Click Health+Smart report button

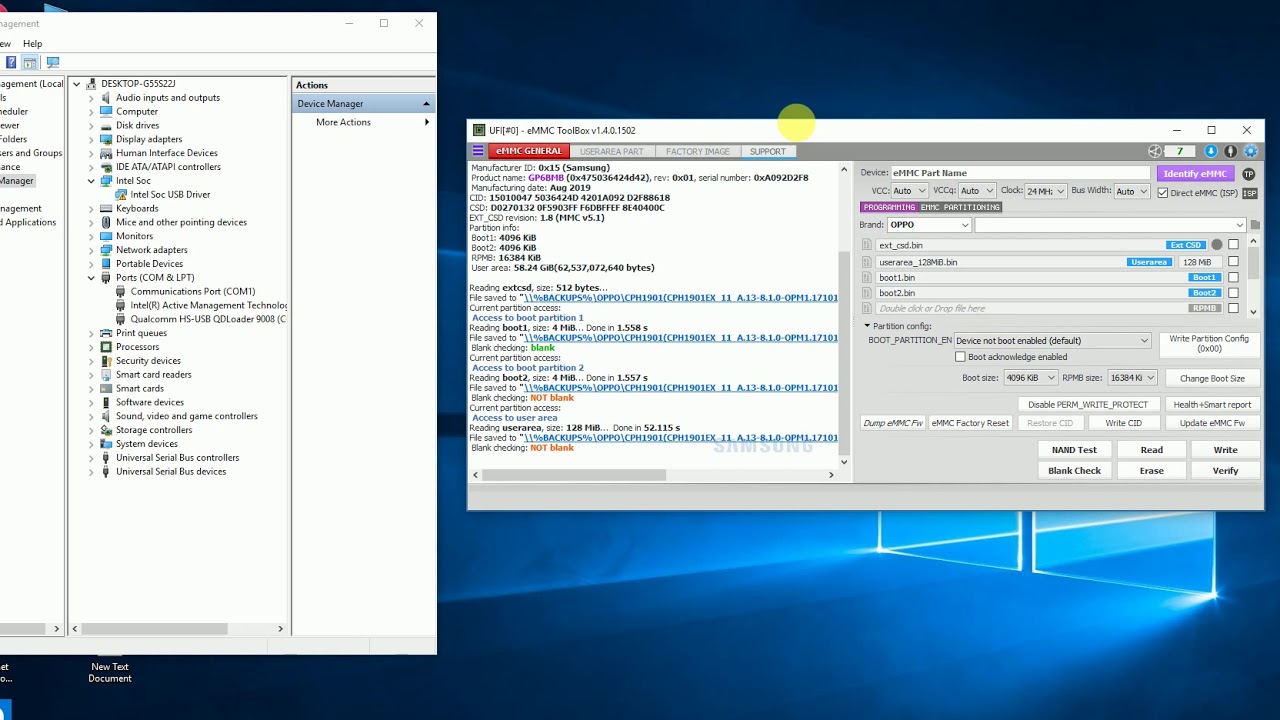pyautogui.click(x=1212, y=405)
